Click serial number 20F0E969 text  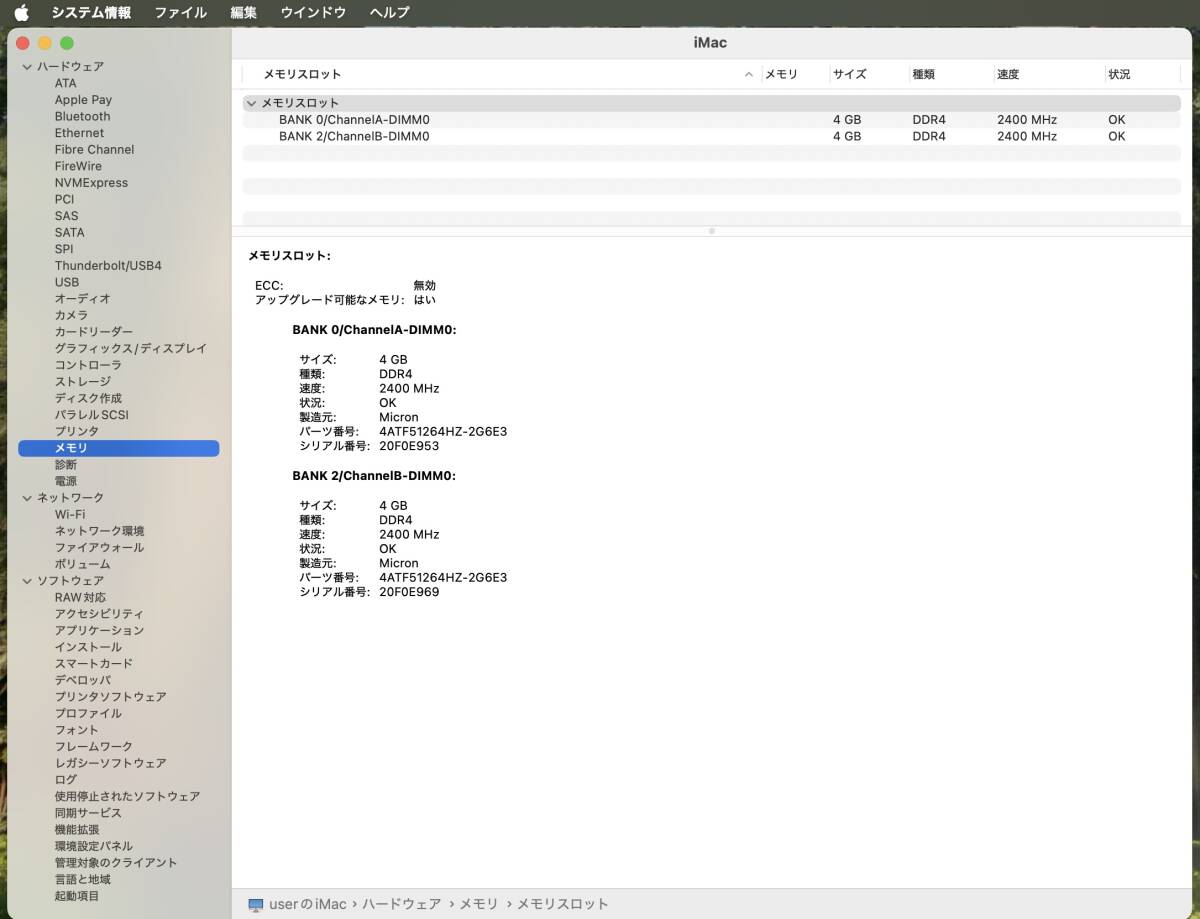[x=409, y=592]
